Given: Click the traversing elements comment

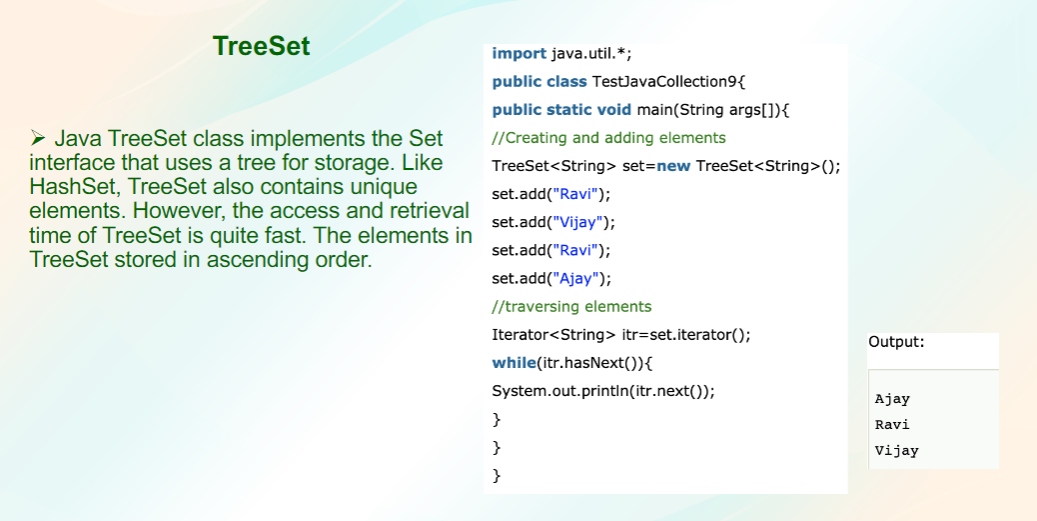Looking at the screenshot, I should (571, 306).
